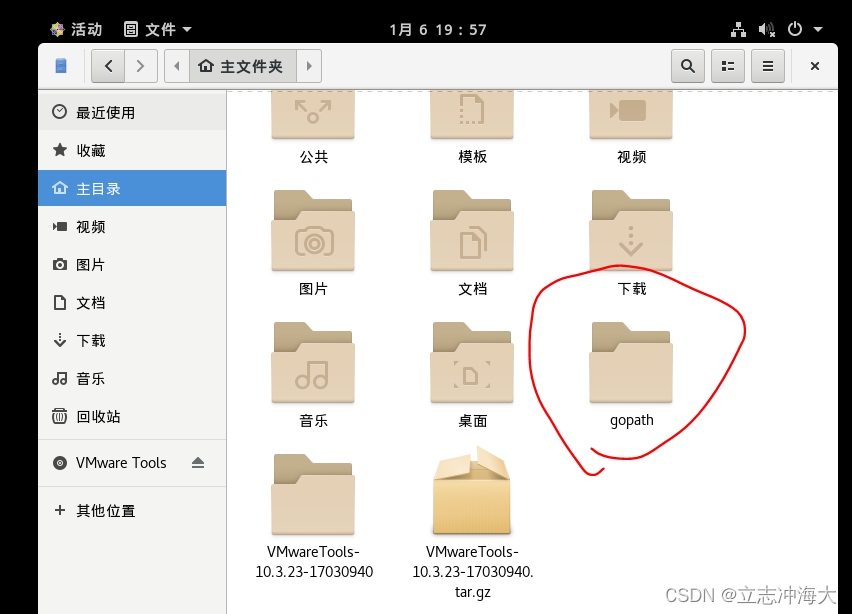Select VMware Tools in the sidebar

point(132,463)
